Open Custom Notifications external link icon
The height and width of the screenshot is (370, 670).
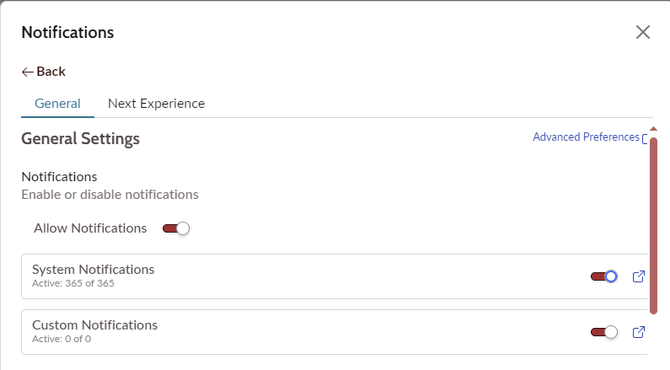coord(638,332)
